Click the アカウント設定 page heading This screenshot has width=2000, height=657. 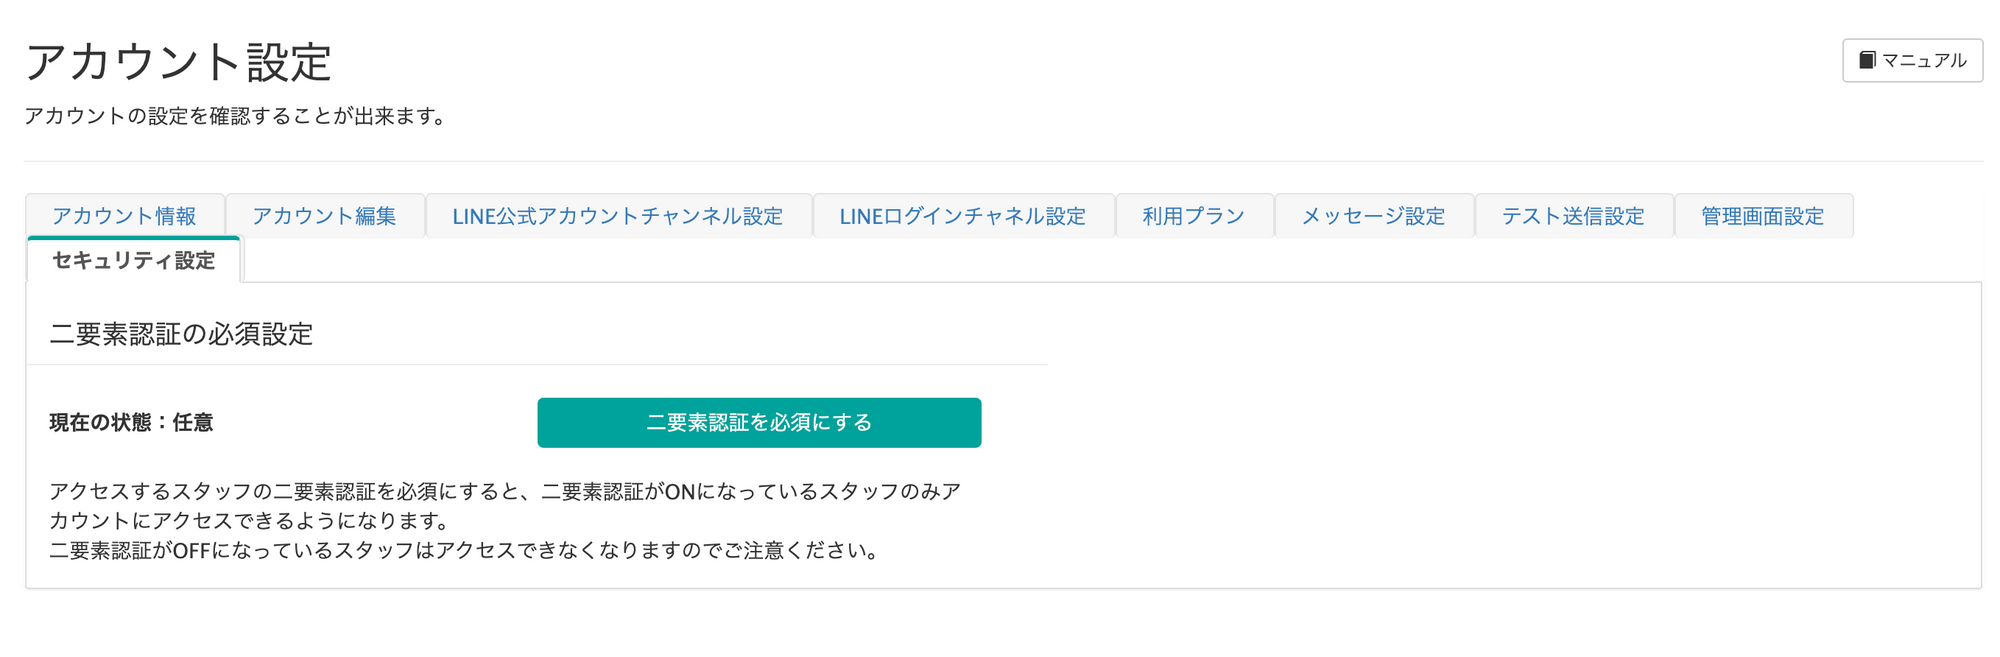[178, 62]
